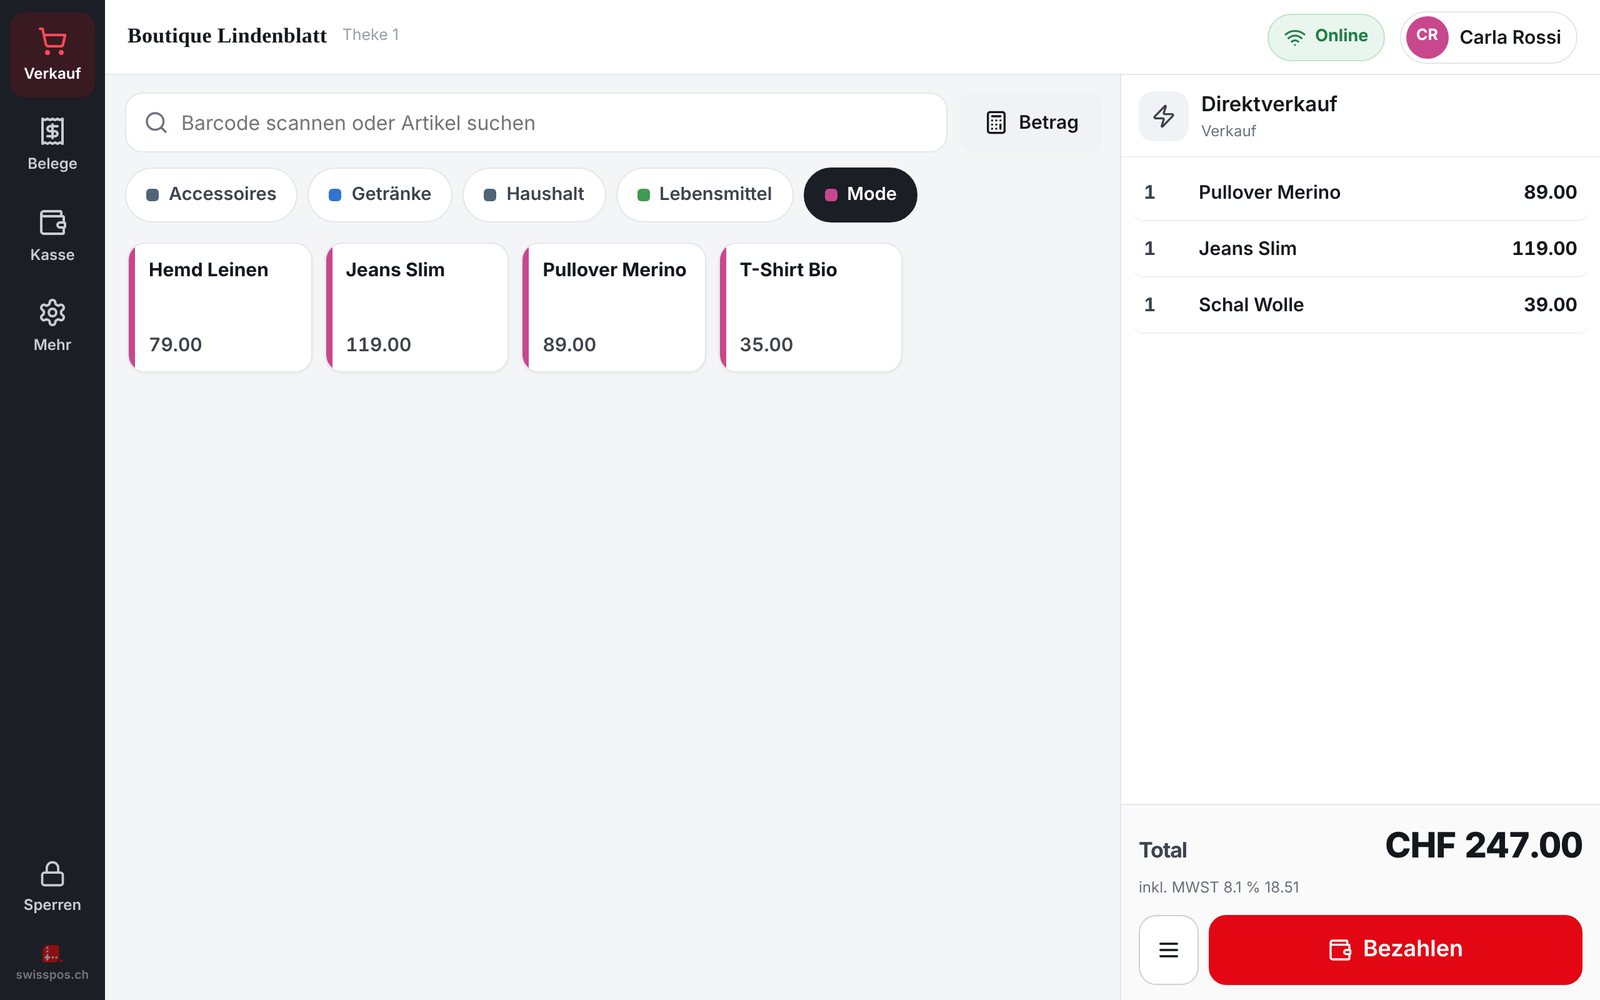Click the Boutique Lindenblatt store name
Screen dimensions: 1600x1000
coord(227,36)
